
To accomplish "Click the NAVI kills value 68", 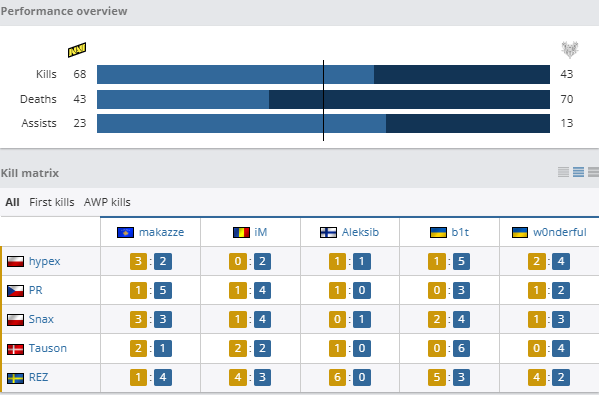I will point(79,74).
